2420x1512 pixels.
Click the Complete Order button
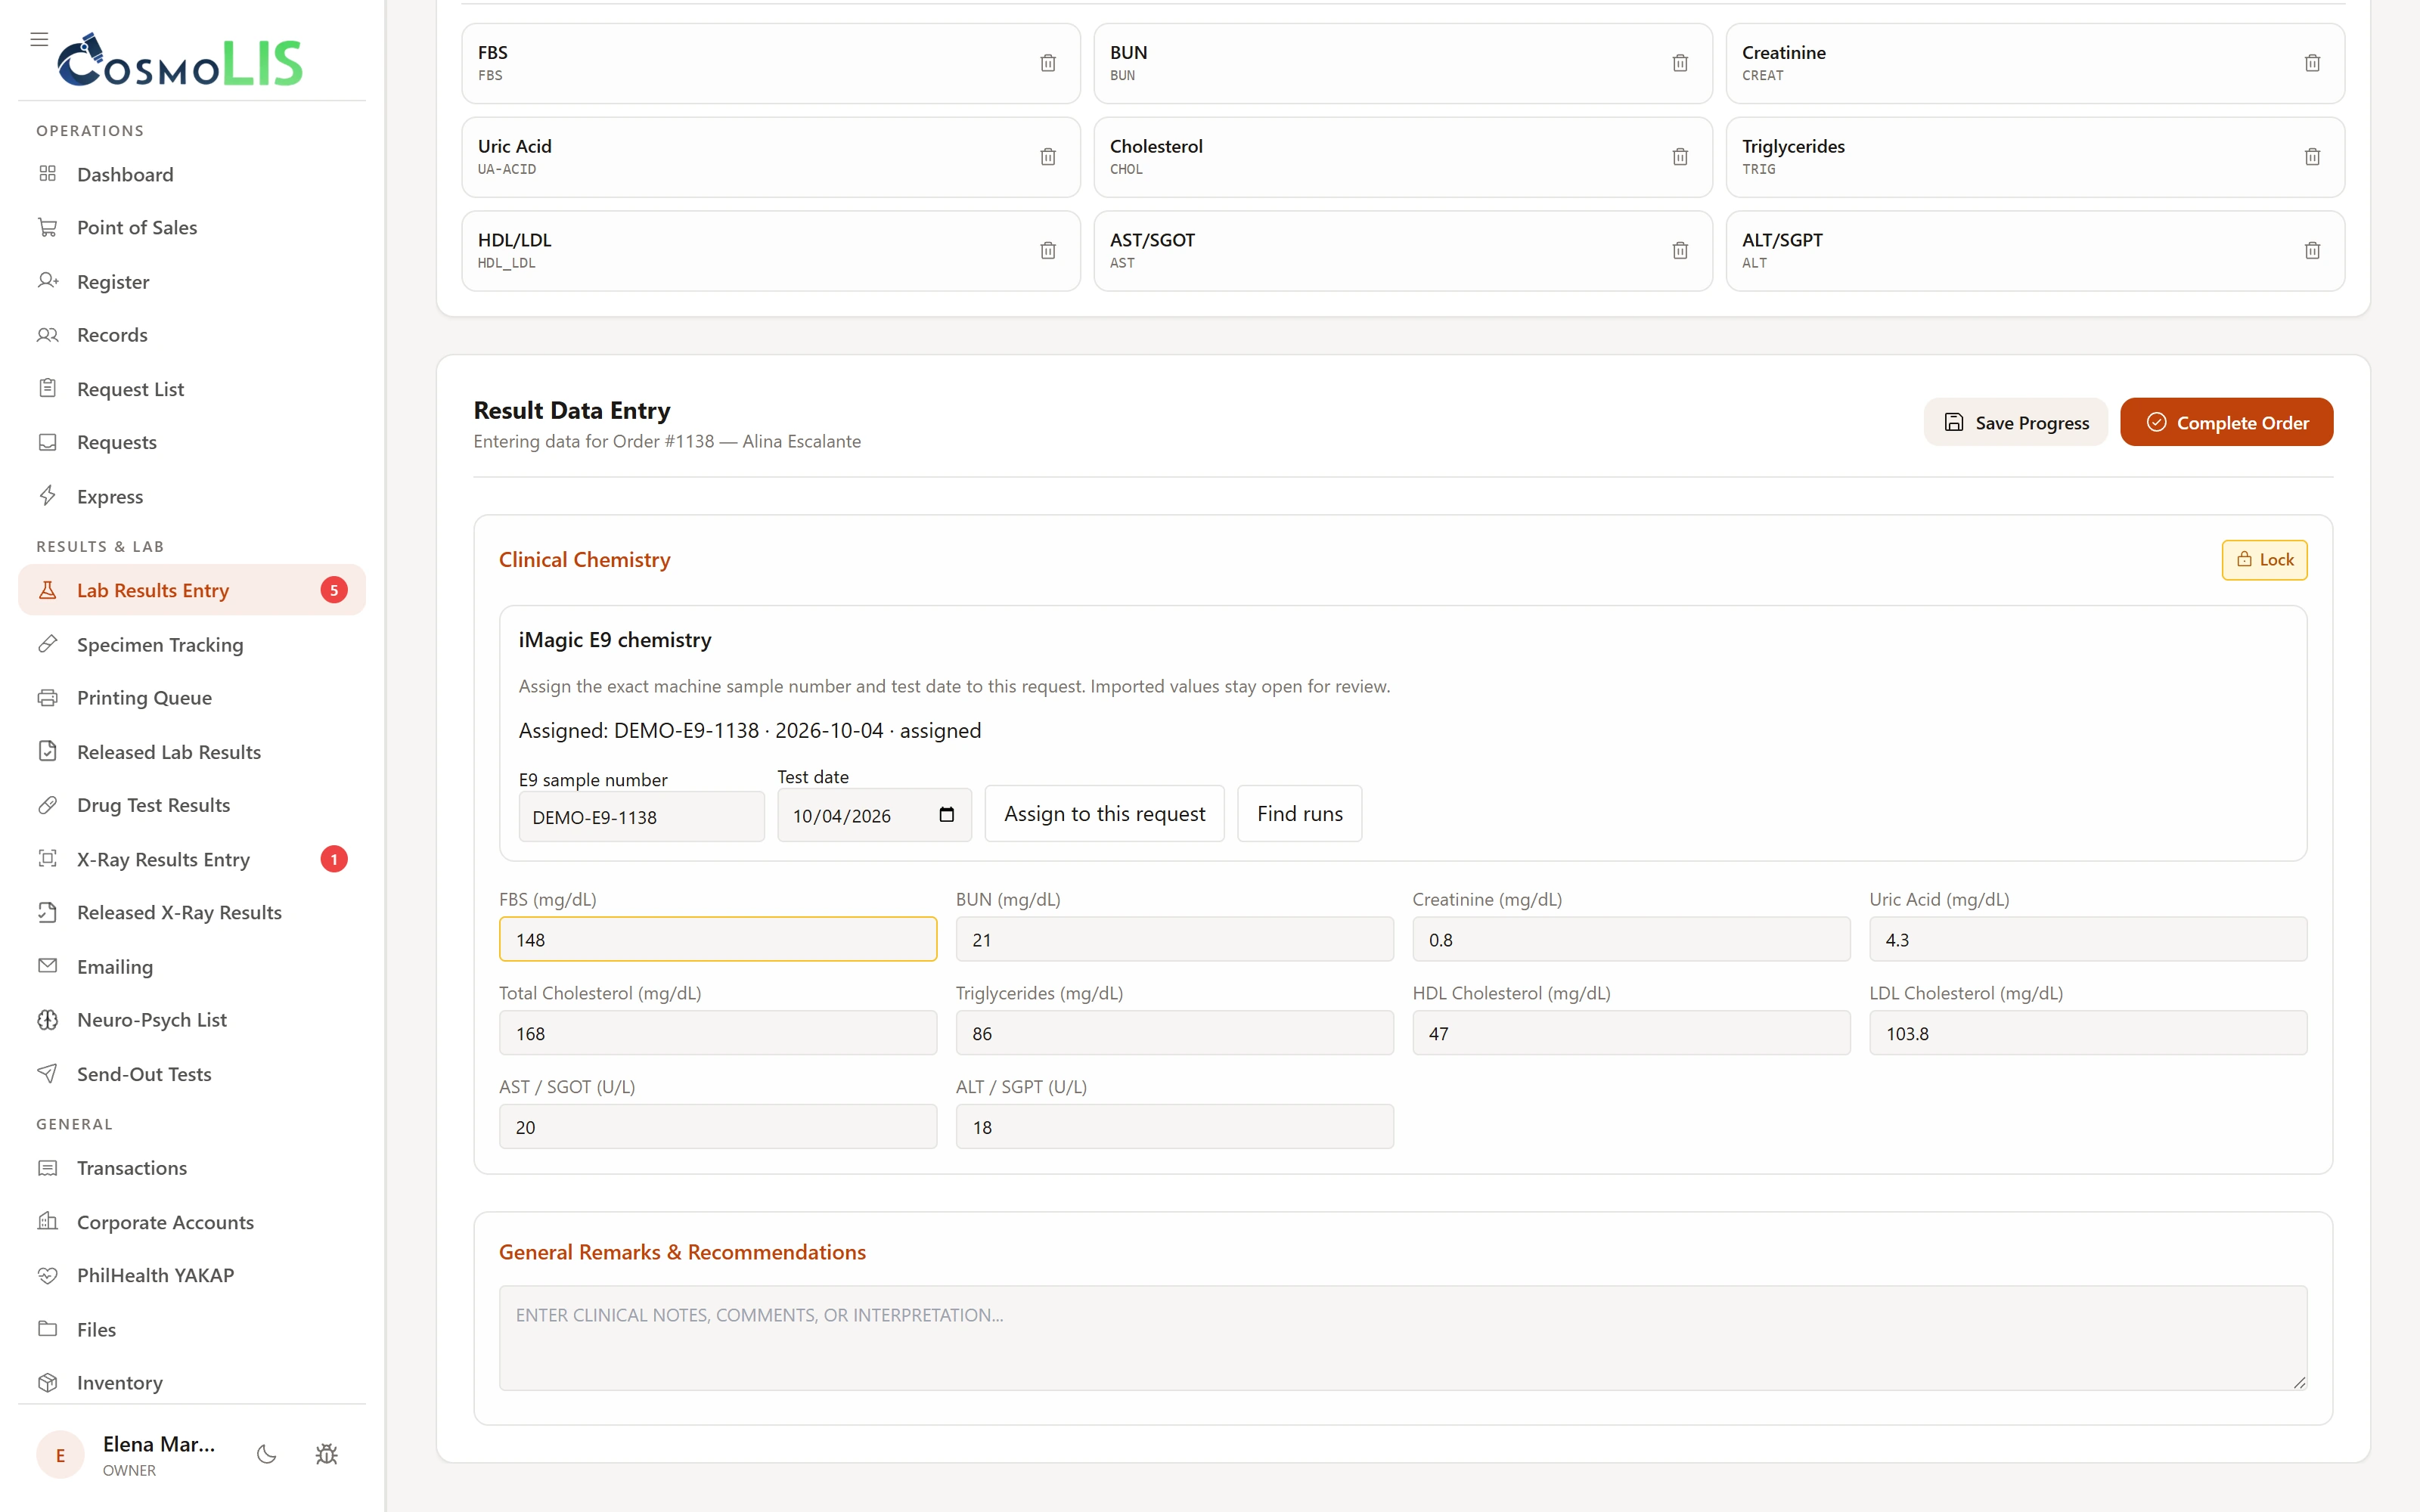click(x=2226, y=422)
